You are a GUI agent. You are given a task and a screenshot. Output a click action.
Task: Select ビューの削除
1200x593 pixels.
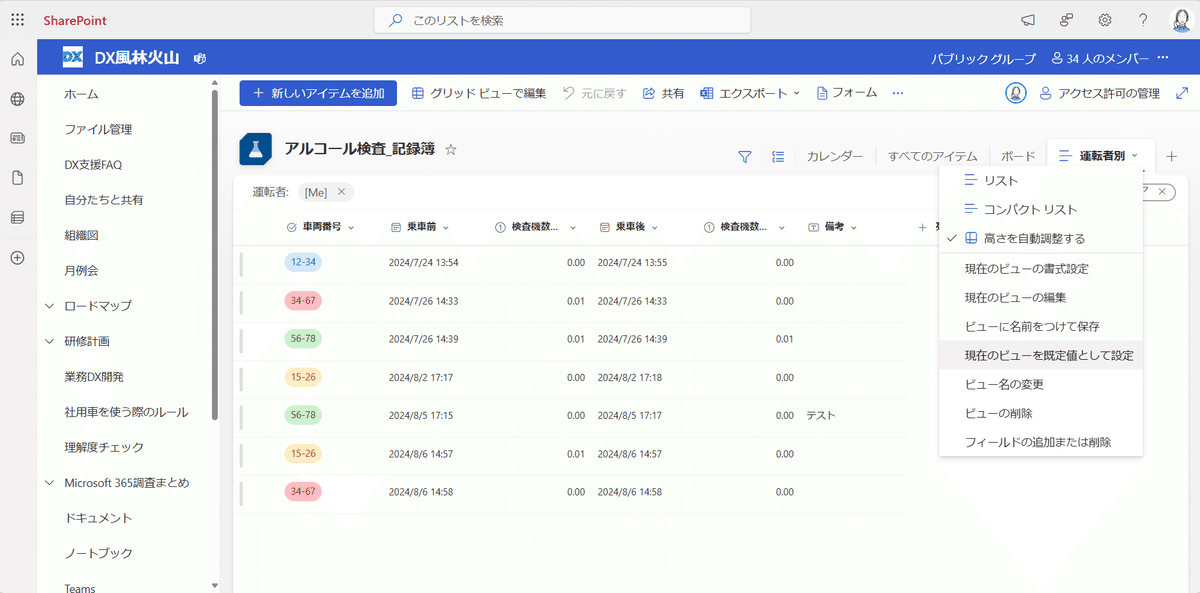1040,413
